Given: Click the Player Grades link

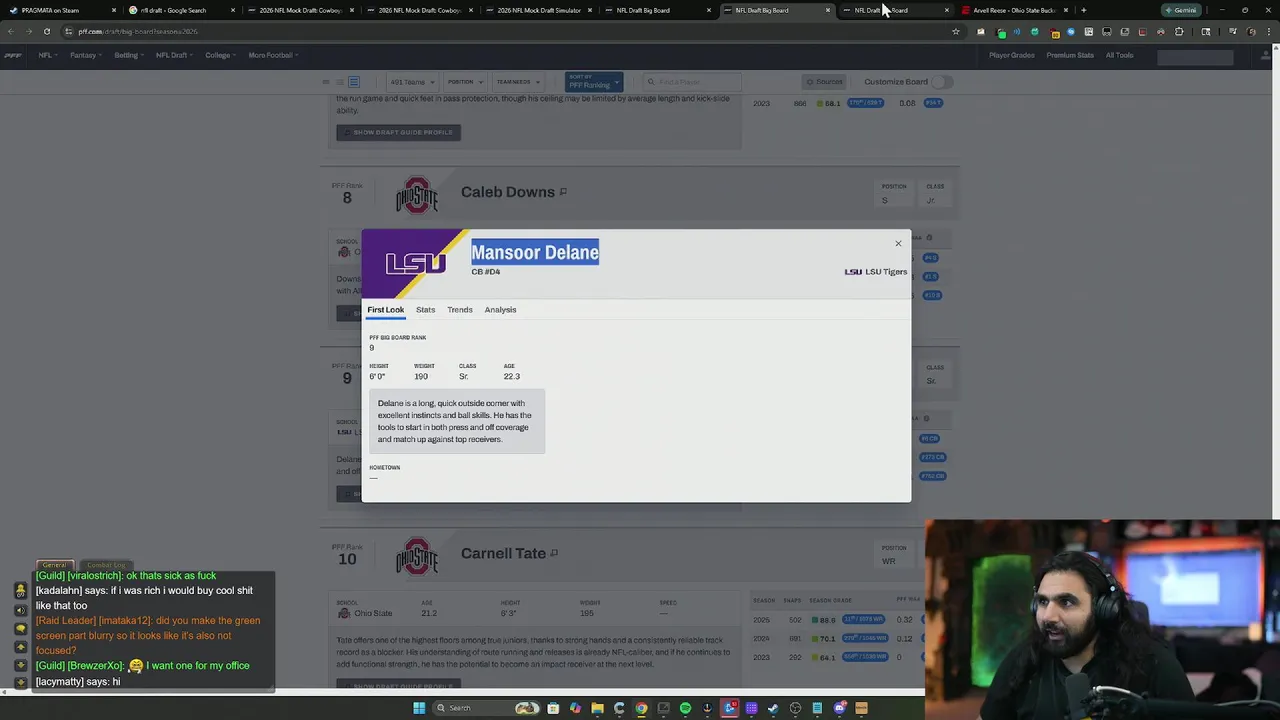Looking at the screenshot, I should tap(1012, 55).
